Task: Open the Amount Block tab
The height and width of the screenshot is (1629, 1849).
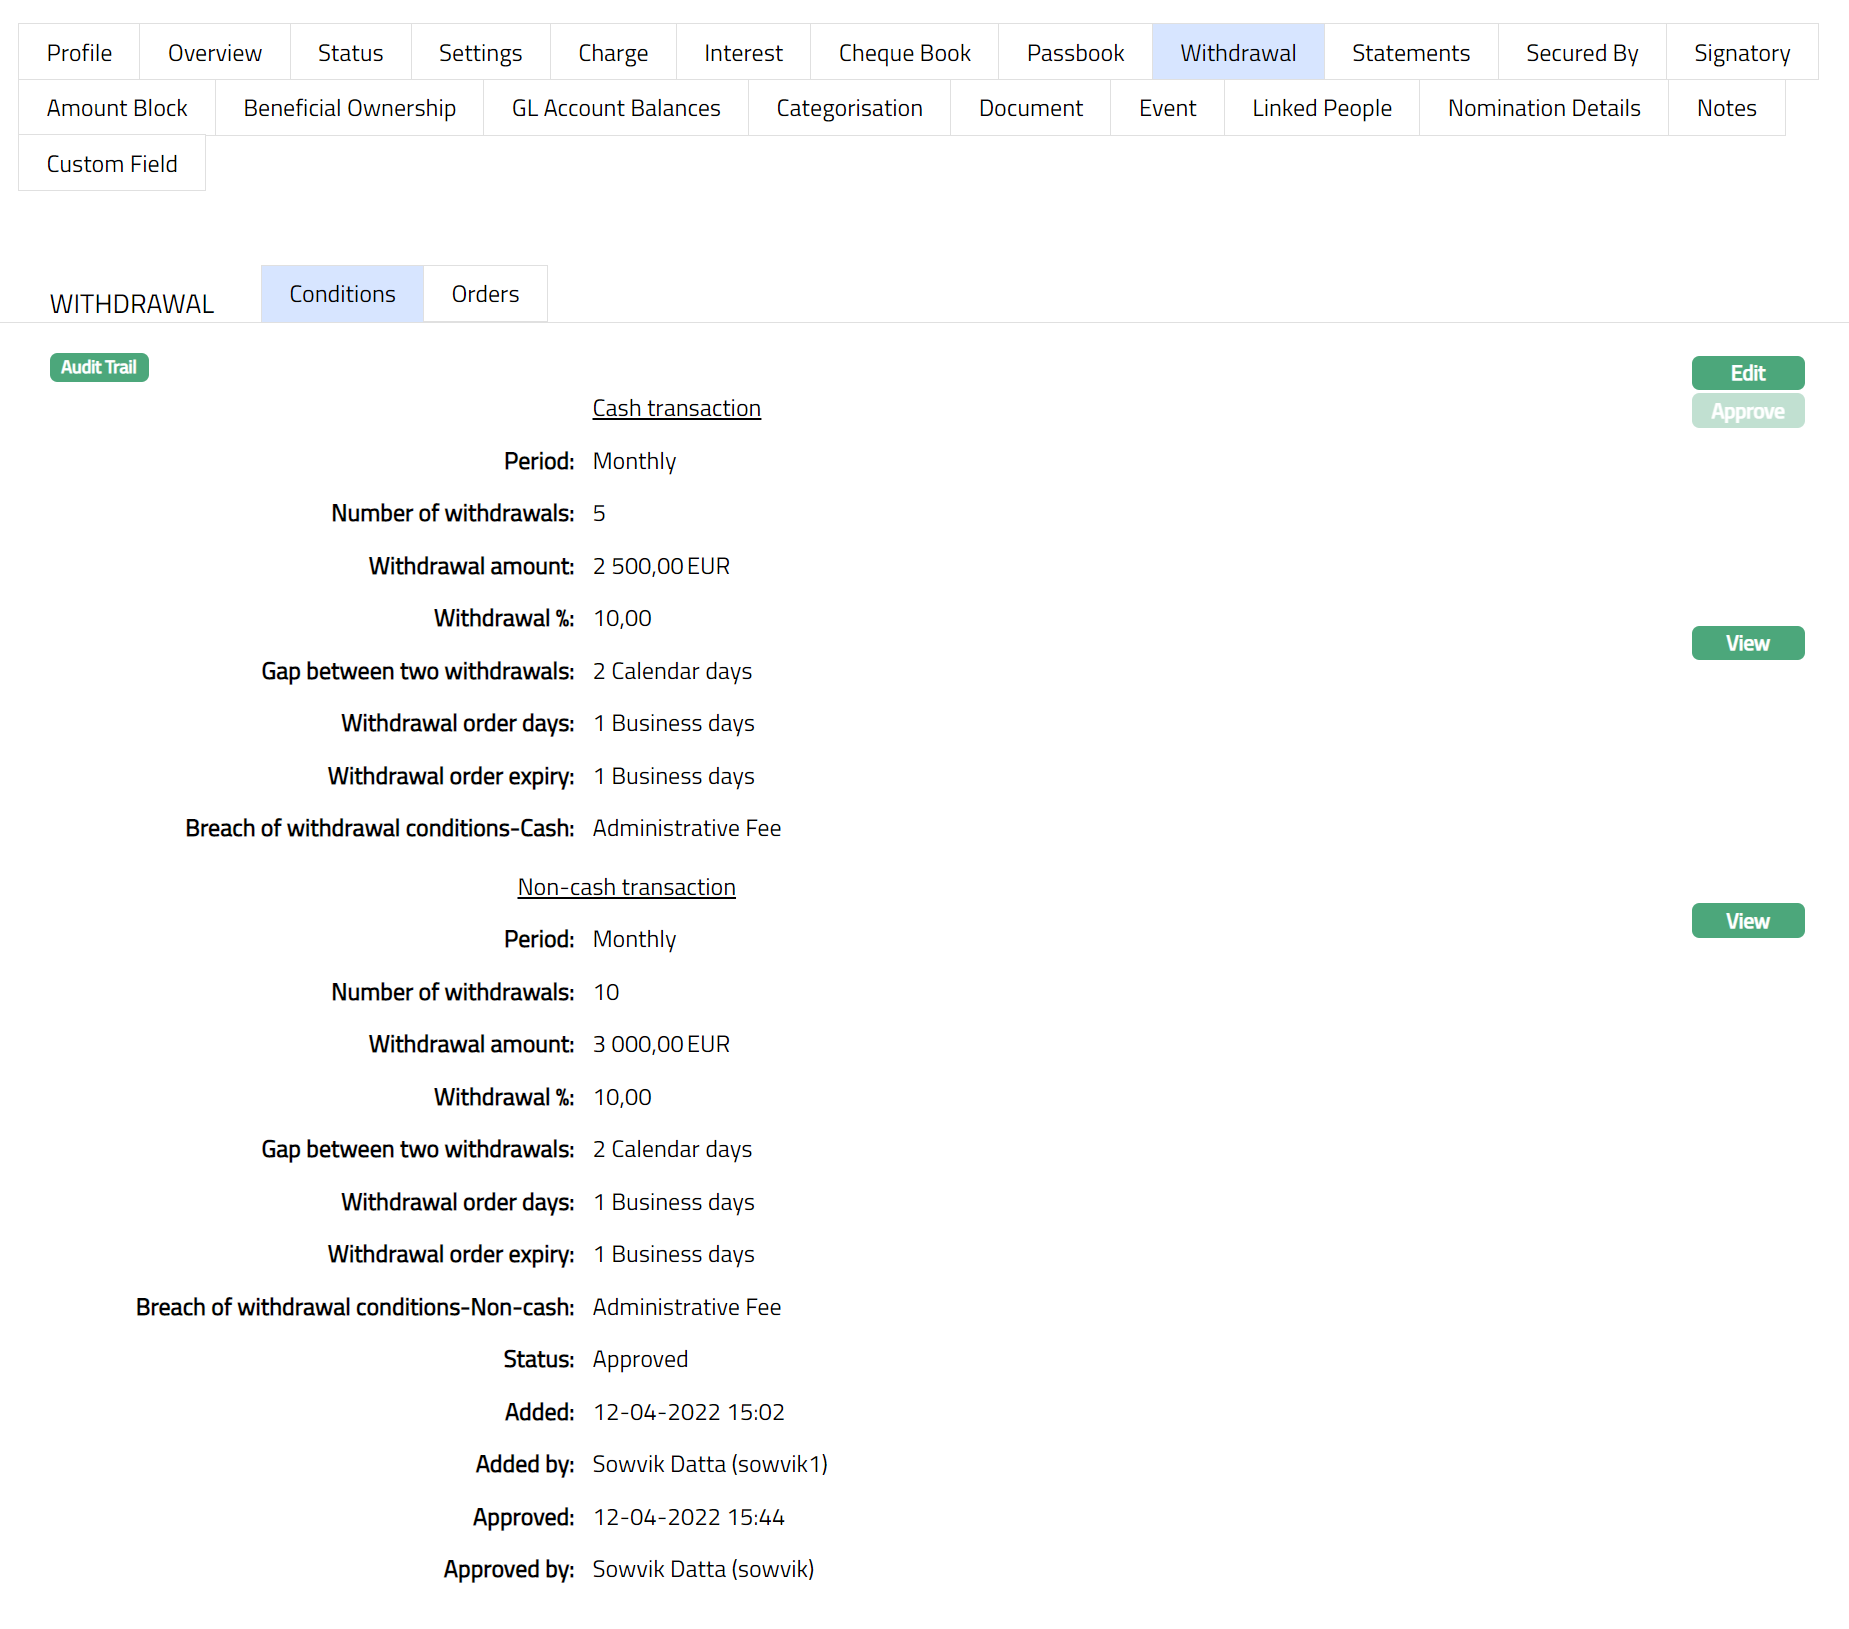Action: click(x=117, y=108)
